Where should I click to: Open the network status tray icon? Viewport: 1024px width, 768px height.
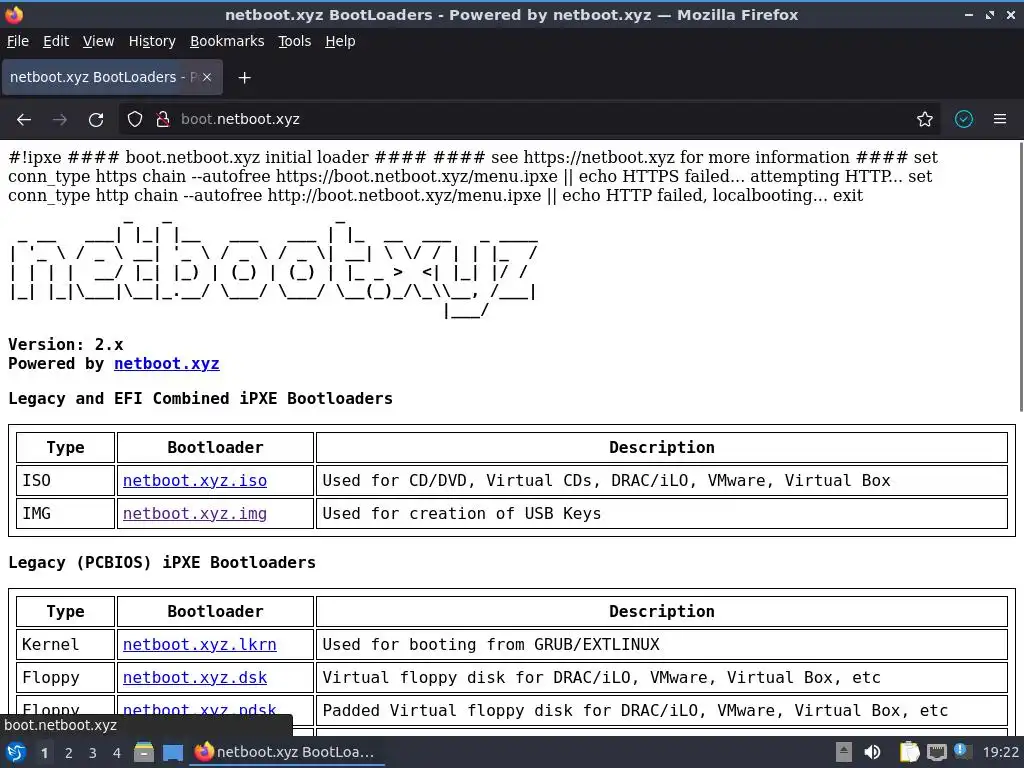[936, 752]
